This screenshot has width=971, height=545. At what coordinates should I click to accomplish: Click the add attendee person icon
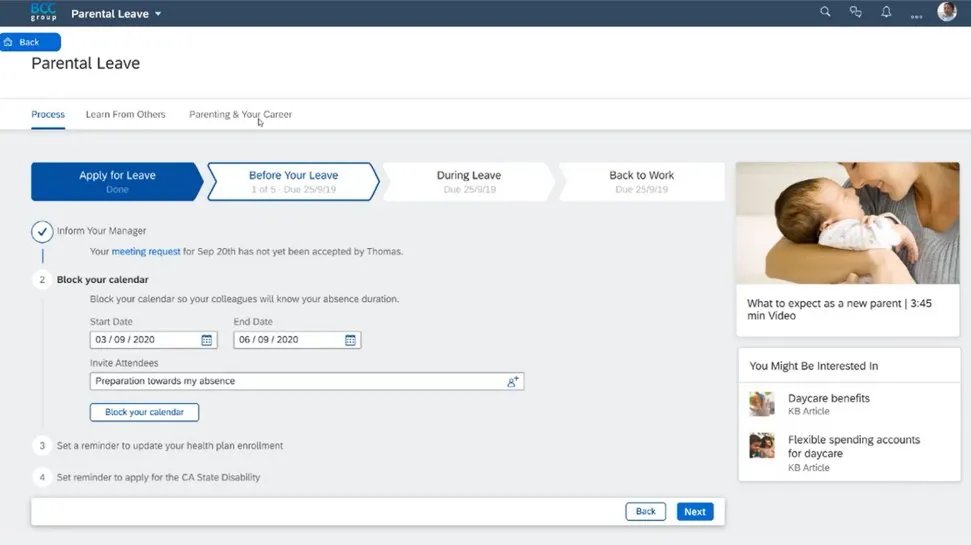click(513, 381)
